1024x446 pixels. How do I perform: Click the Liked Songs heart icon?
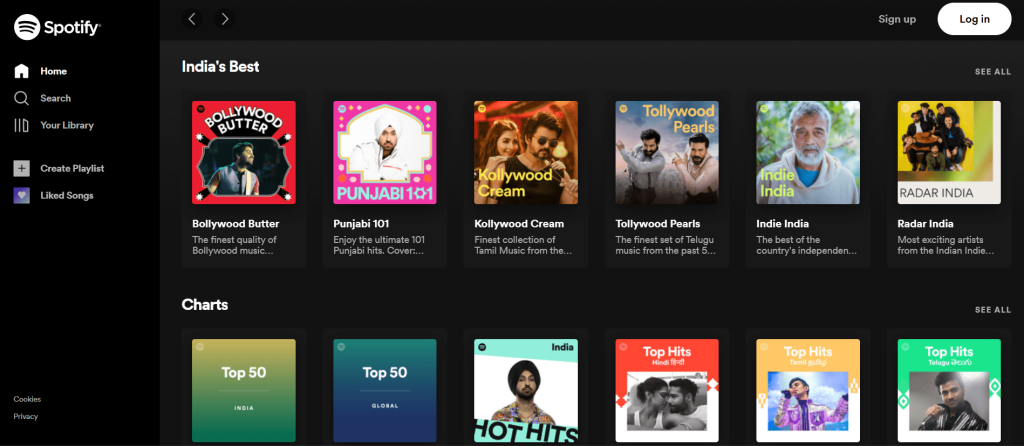point(22,195)
